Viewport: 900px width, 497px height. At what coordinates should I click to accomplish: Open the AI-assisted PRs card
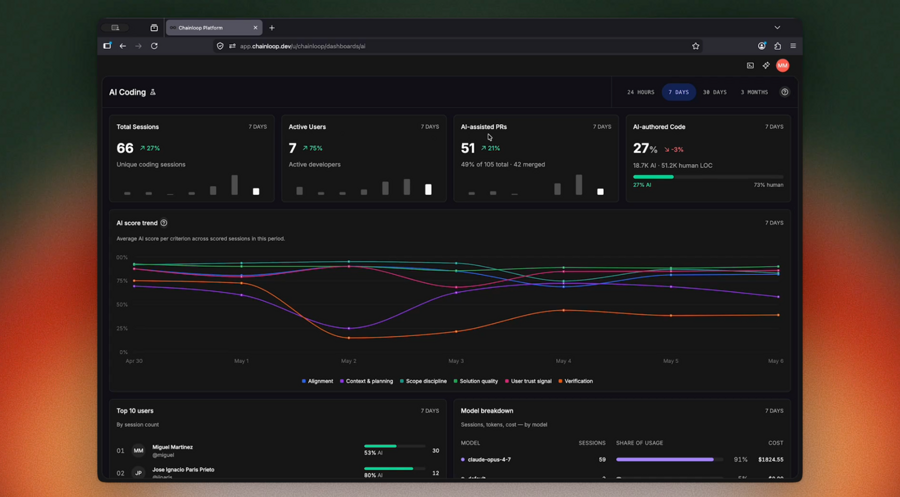(x=536, y=158)
